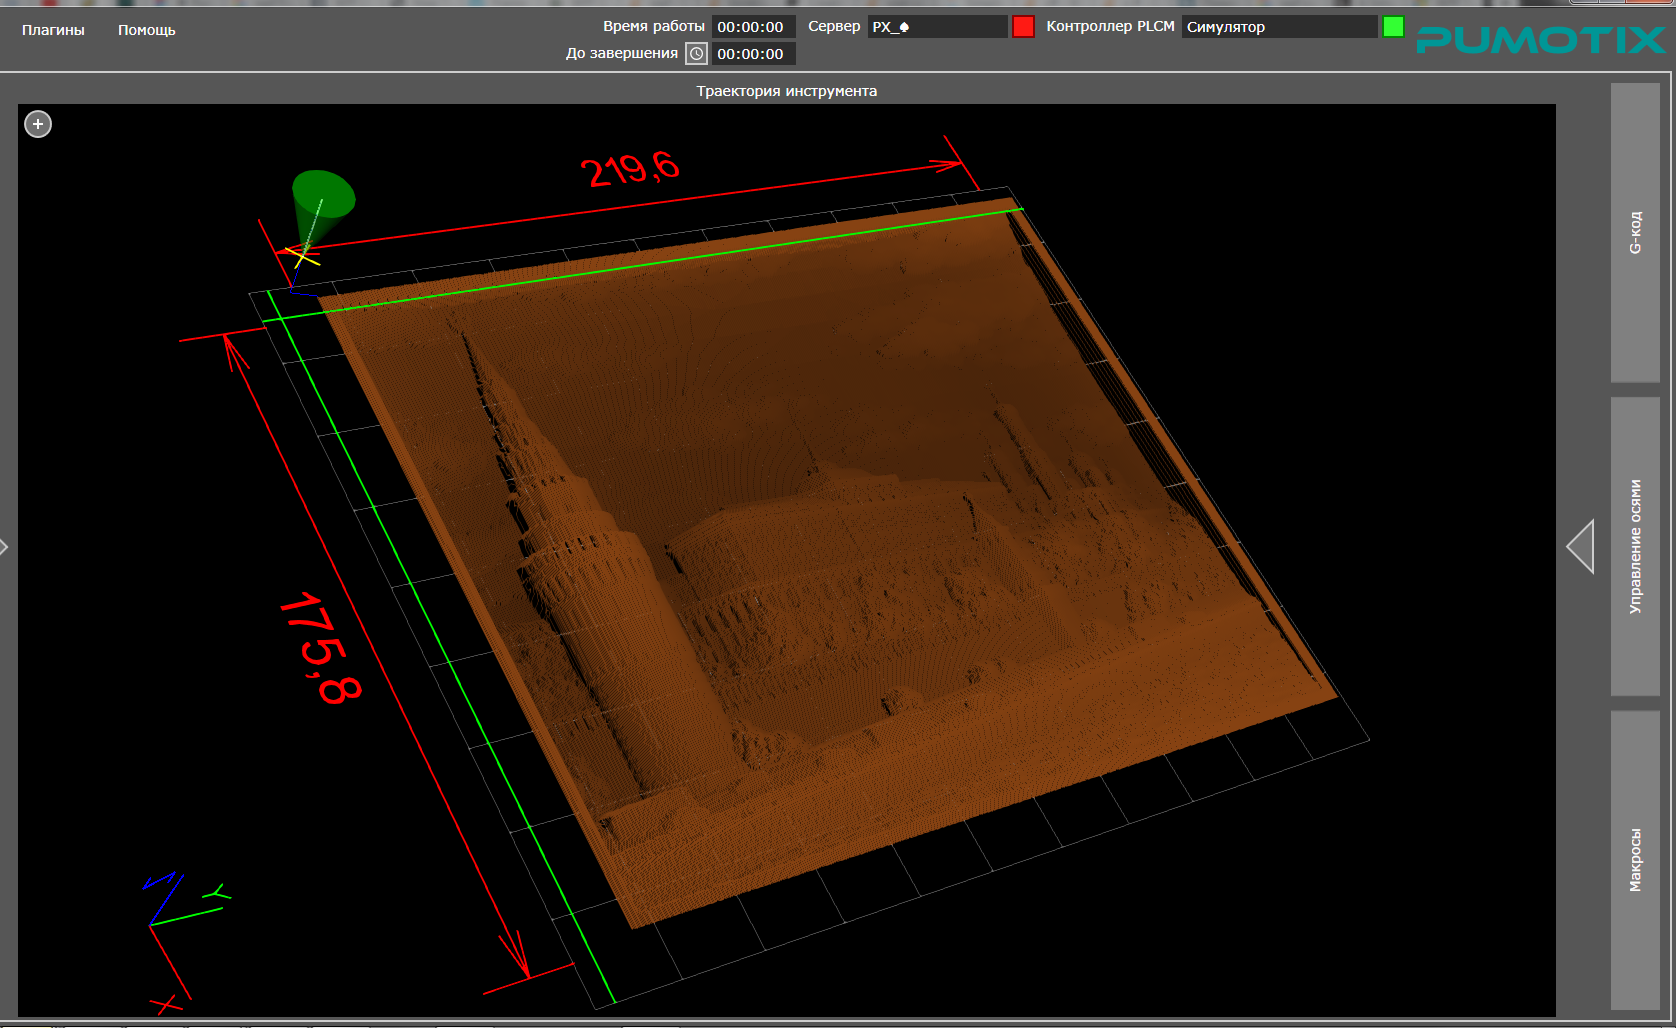Click the PUMOTIX logo
Viewport: 1676px width, 1028px height.
click(1540, 39)
